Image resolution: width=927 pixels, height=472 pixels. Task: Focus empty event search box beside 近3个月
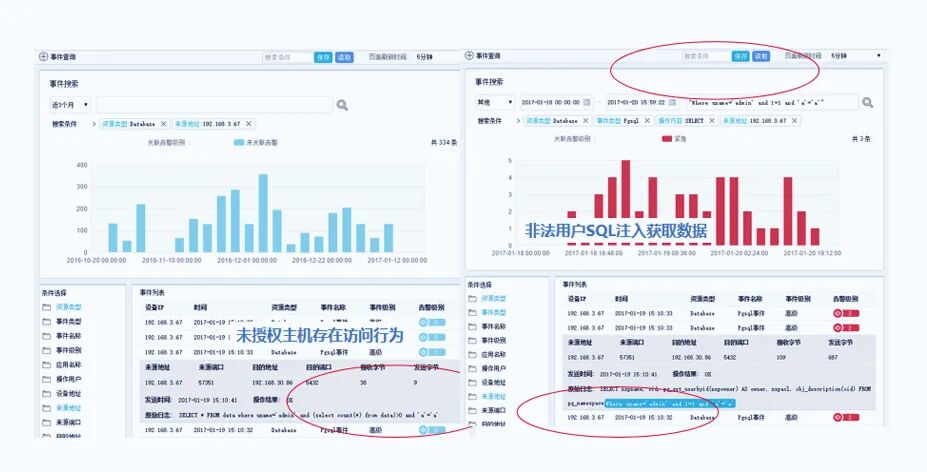point(215,105)
